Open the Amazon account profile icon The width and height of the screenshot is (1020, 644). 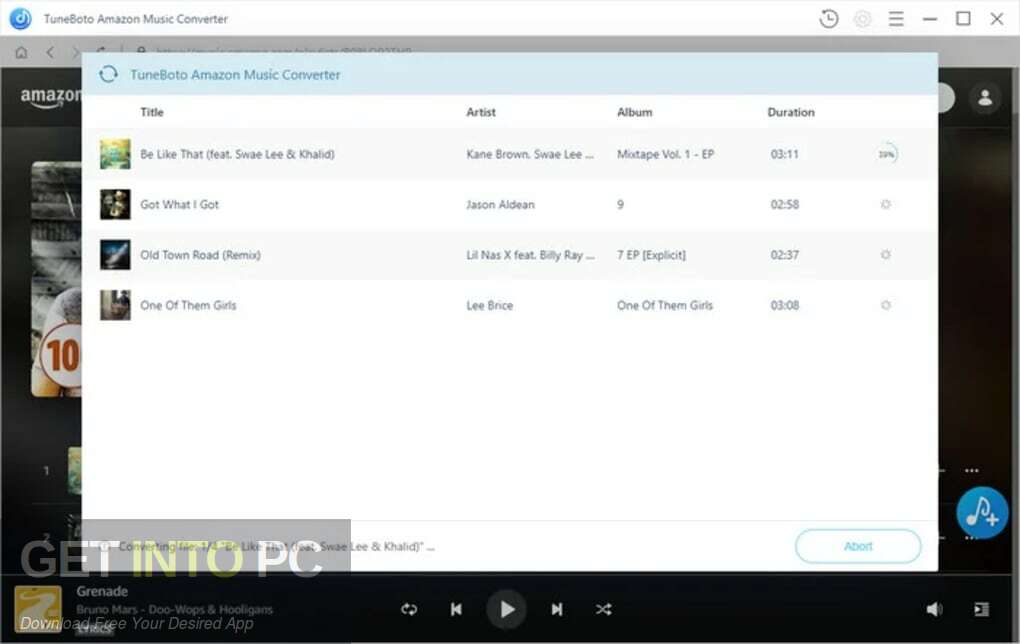click(985, 98)
